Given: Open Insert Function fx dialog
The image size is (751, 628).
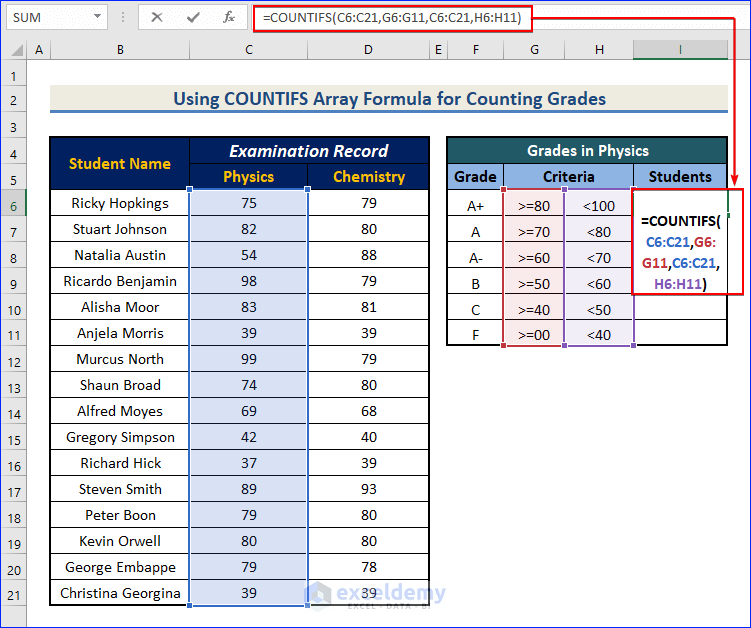Looking at the screenshot, I should click(228, 17).
